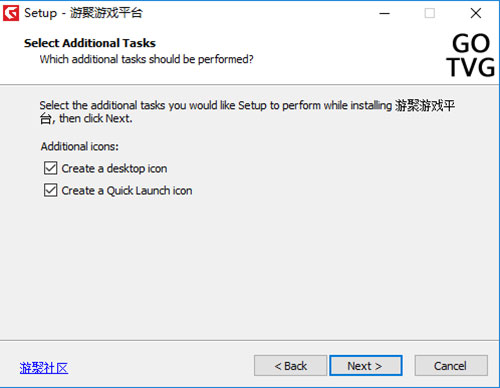Proceed with the Next > button
The height and width of the screenshot is (388, 500).
click(366, 366)
